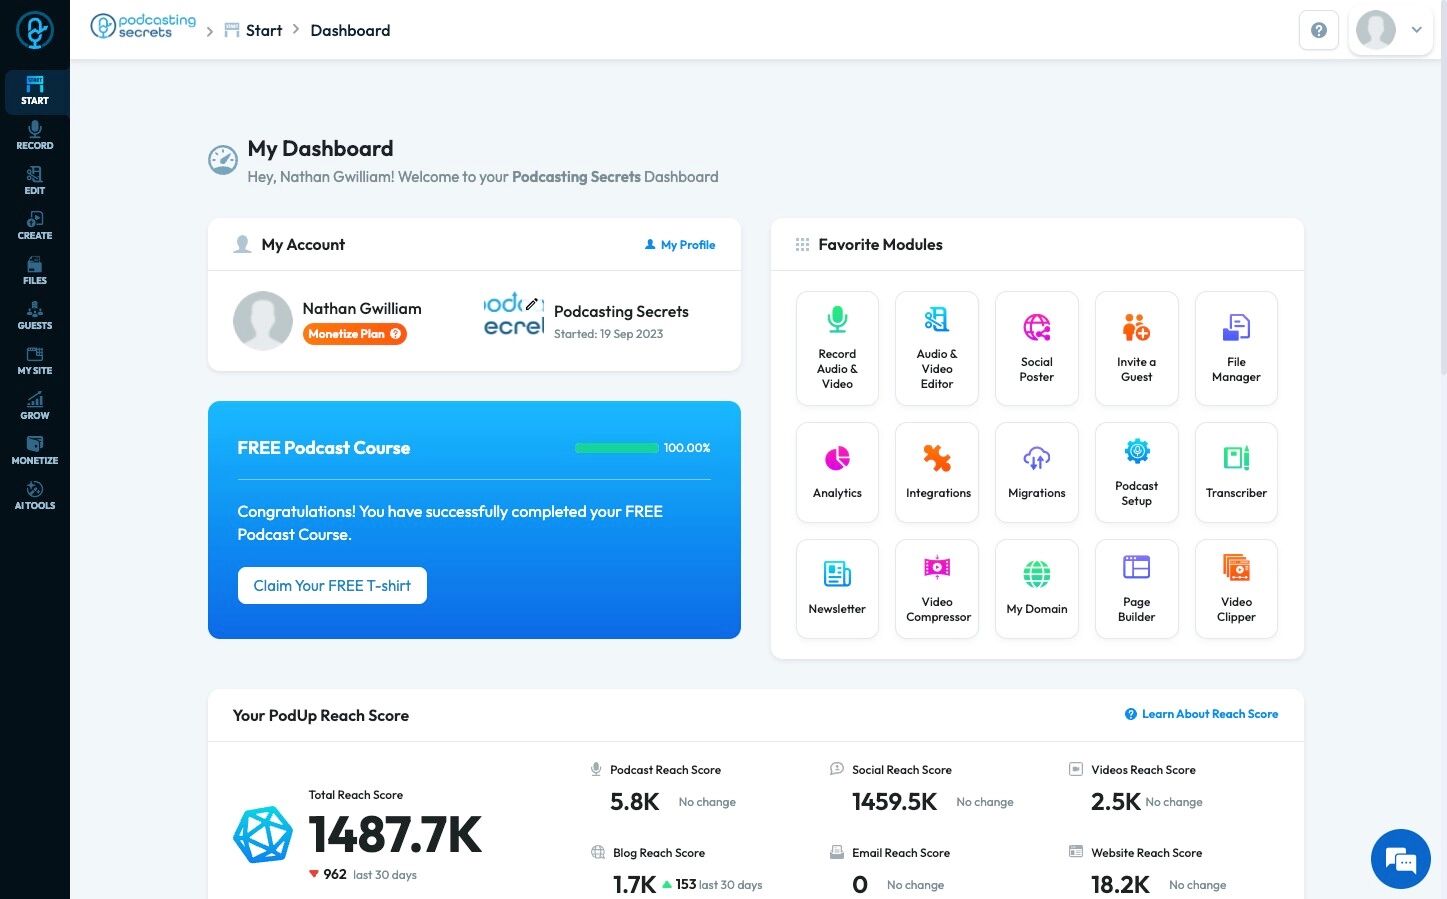
Task: Launch the Transcriber module
Action: (x=1236, y=472)
